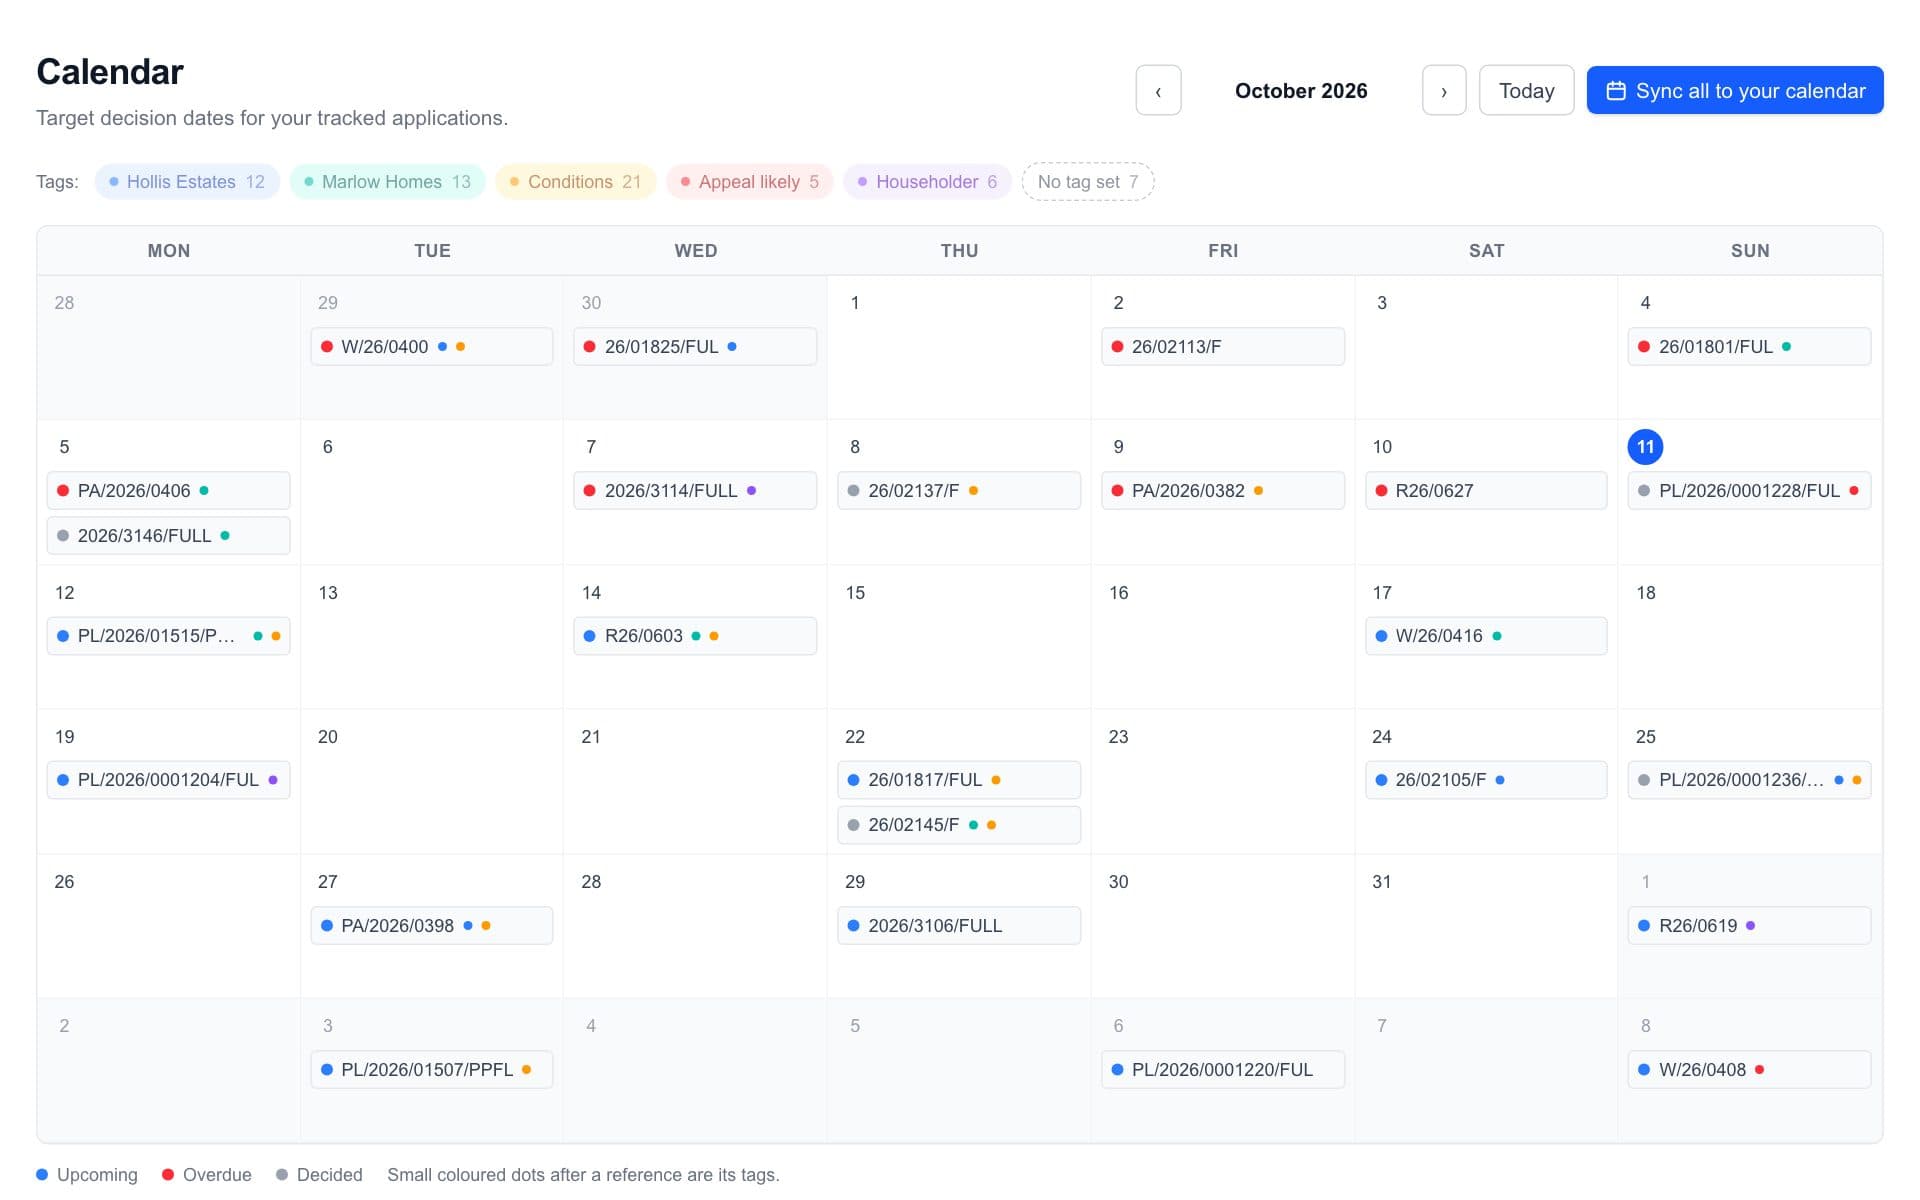Viewport: 1920px width, 1200px height.
Task: Open application 26/02145/F
Action: [959, 825]
